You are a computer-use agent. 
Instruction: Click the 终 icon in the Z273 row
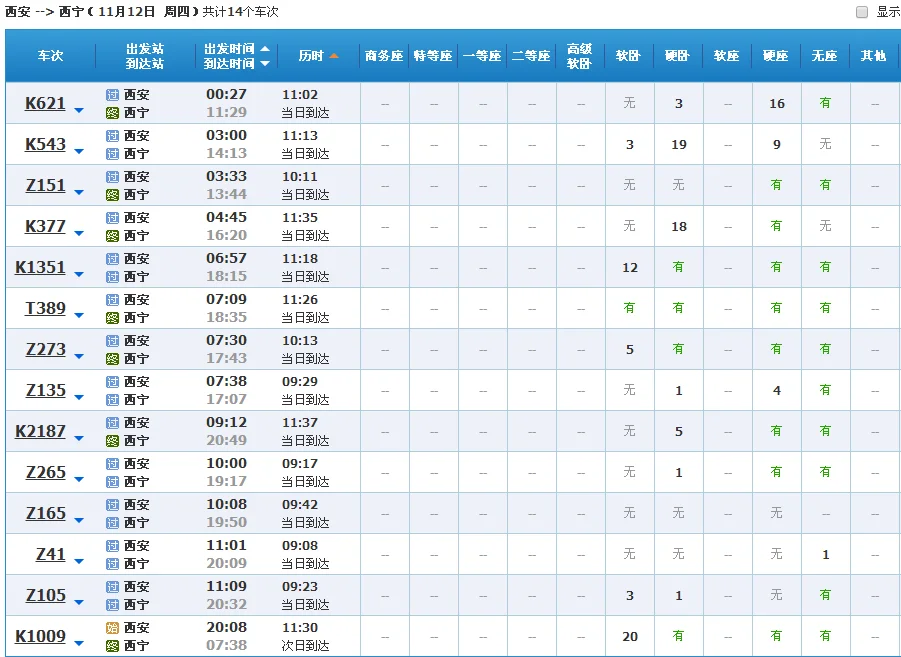pyautogui.click(x=112, y=357)
